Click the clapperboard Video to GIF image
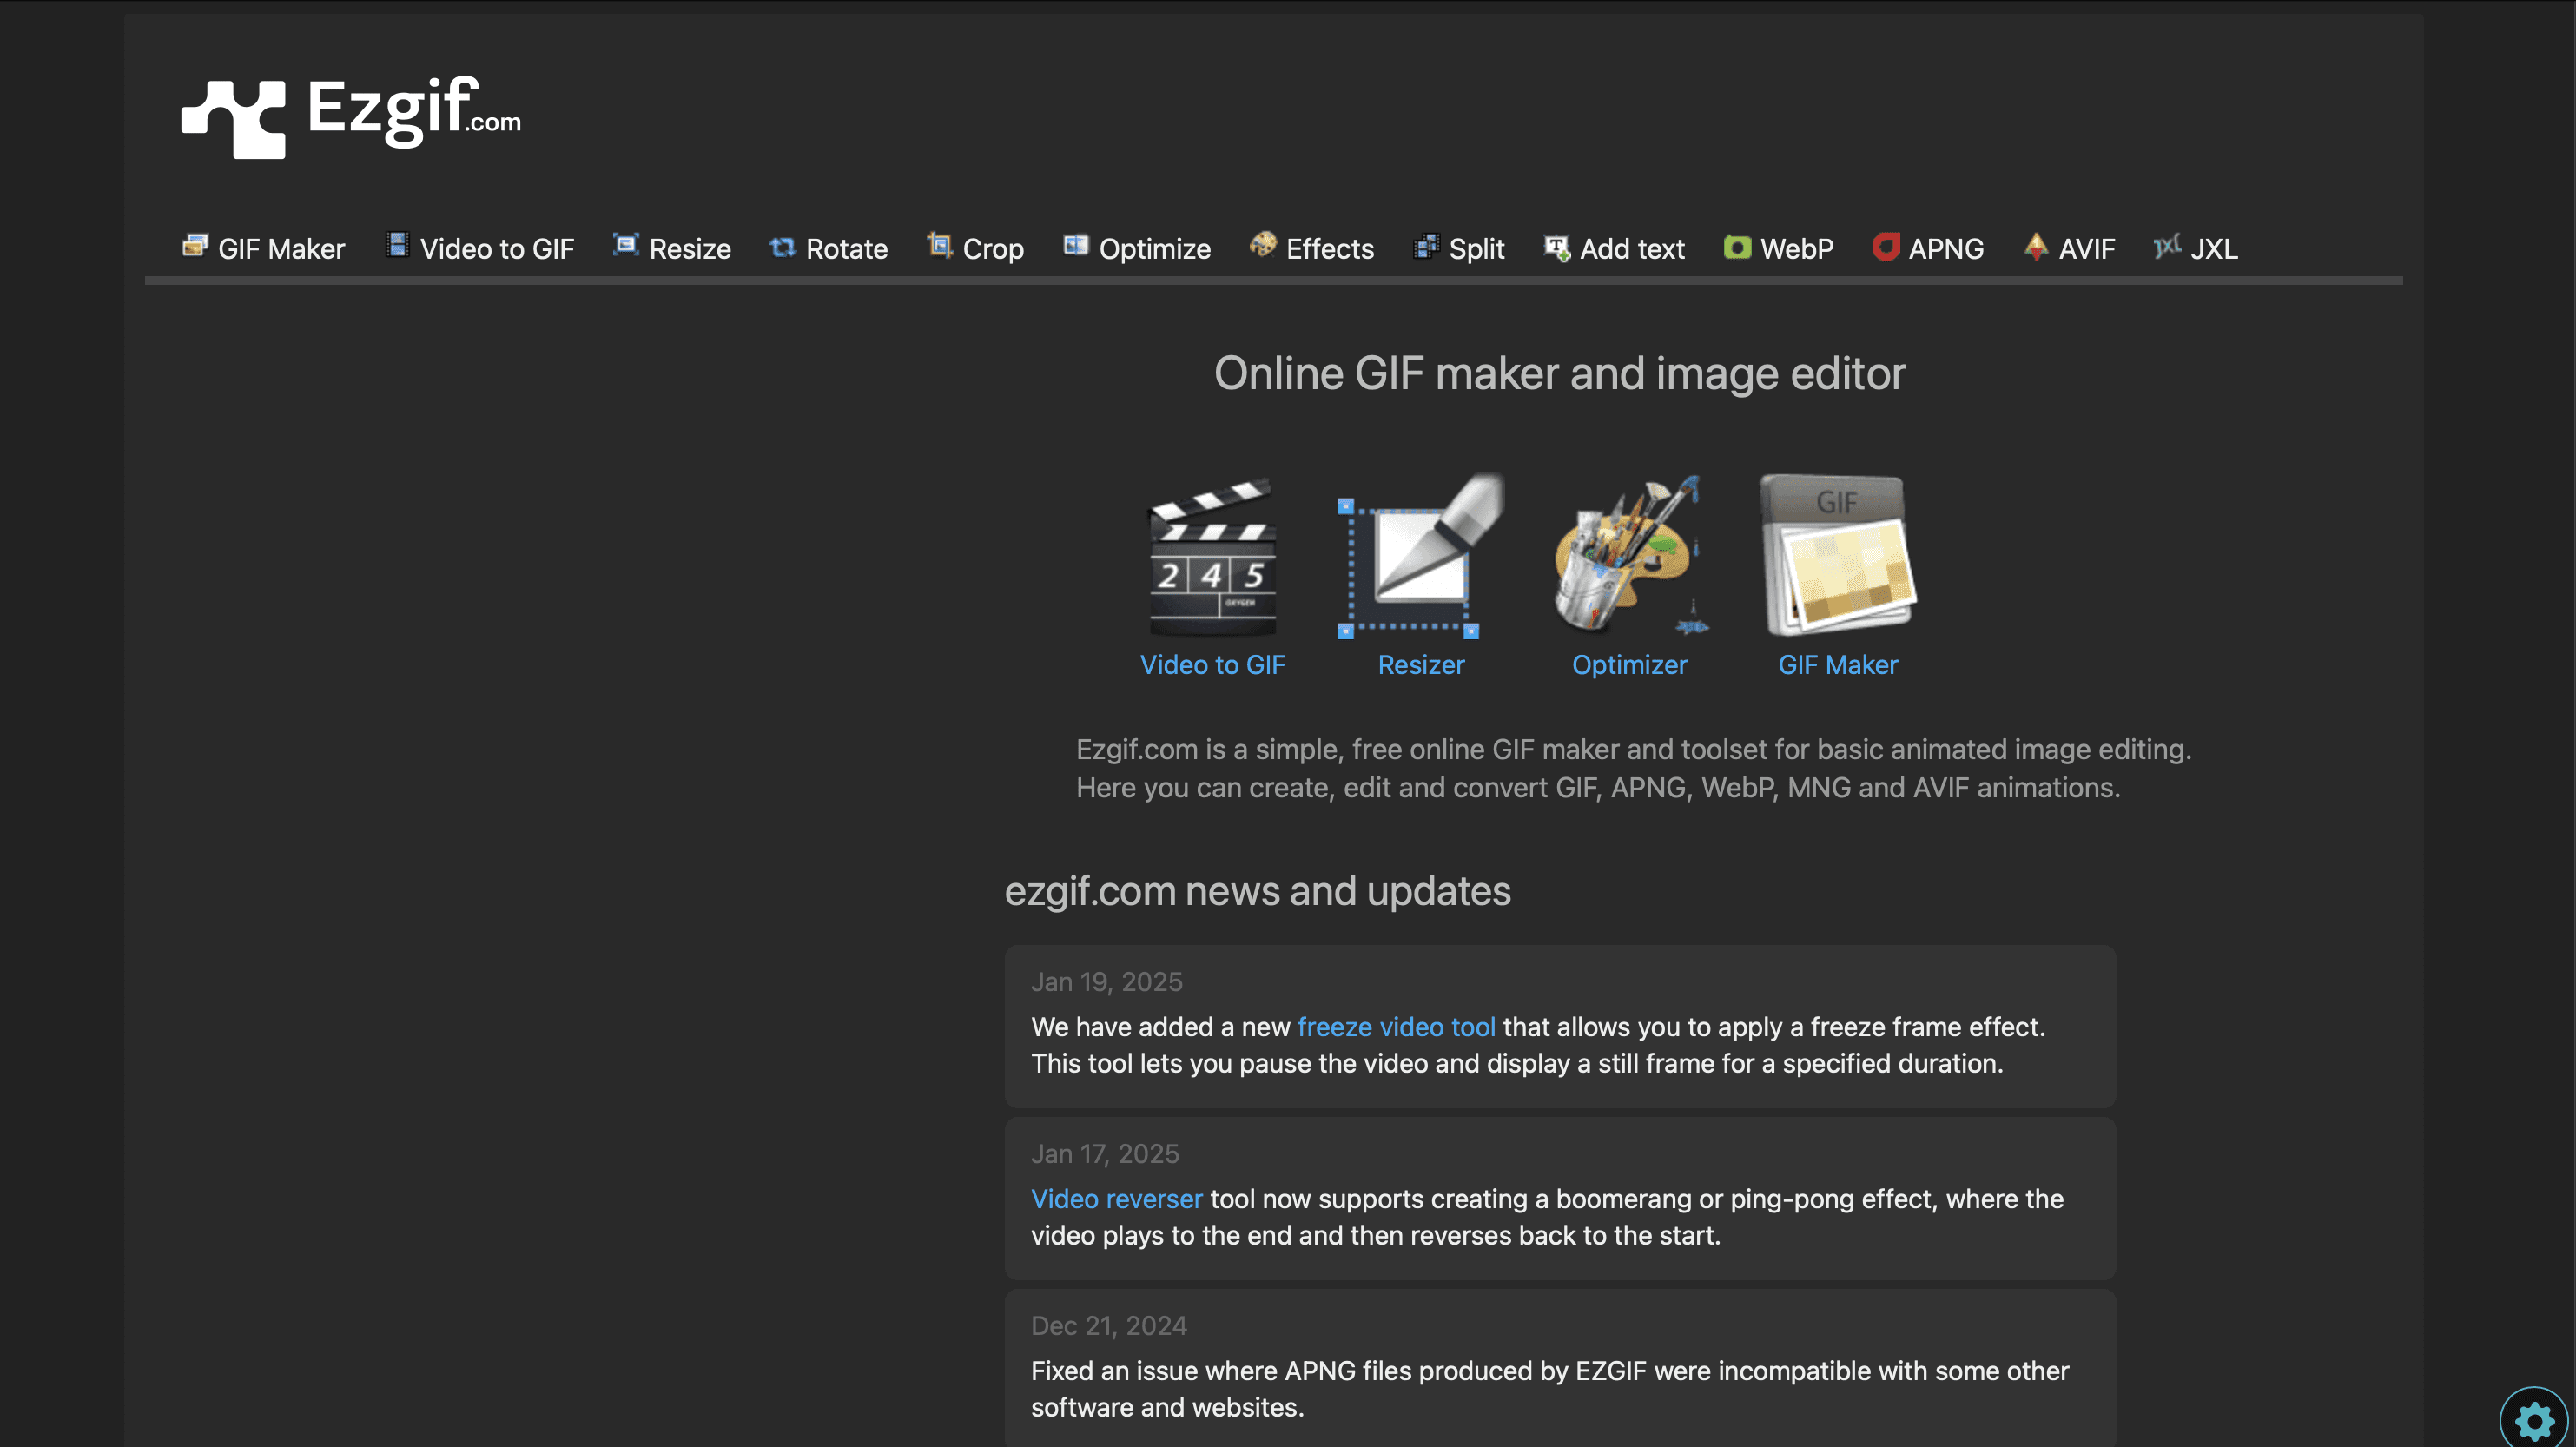2576x1447 pixels. pyautogui.click(x=1213, y=556)
